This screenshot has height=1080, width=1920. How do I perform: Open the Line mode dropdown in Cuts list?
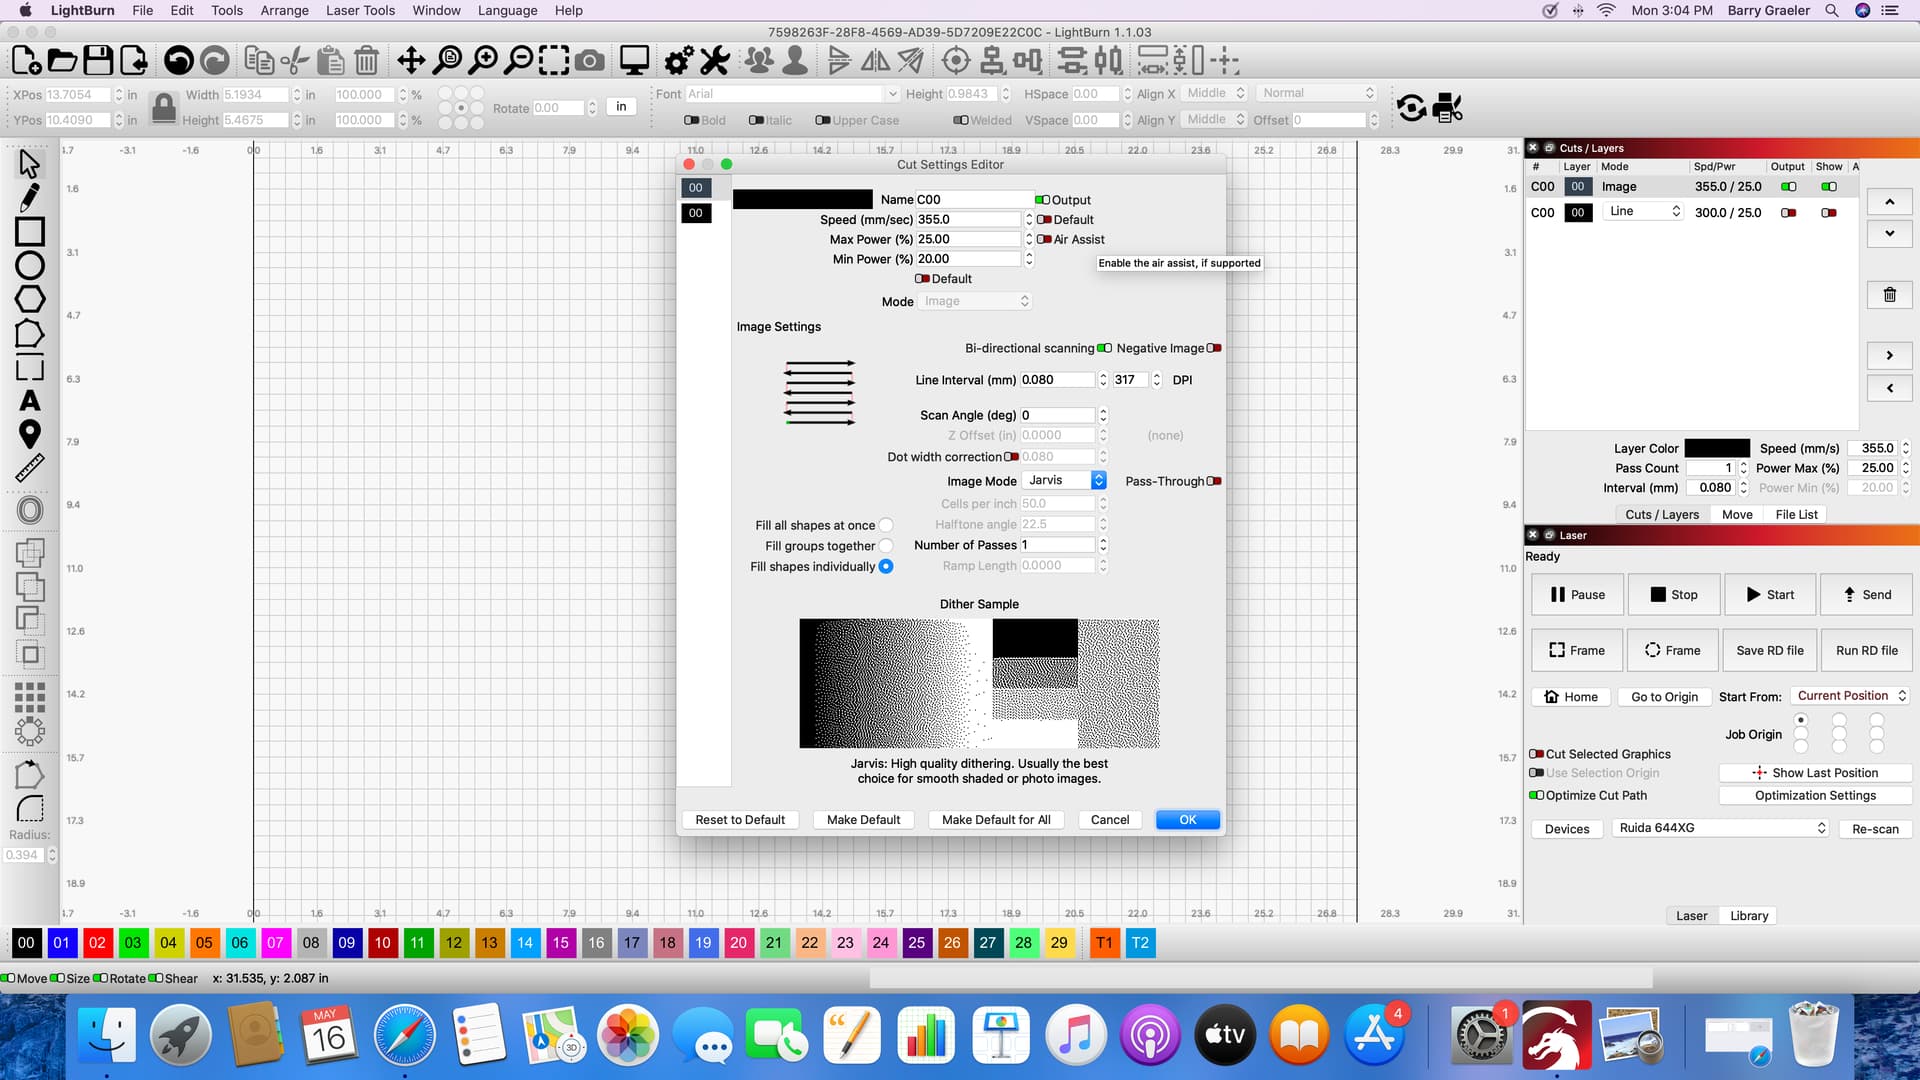[x=1645, y=212]
